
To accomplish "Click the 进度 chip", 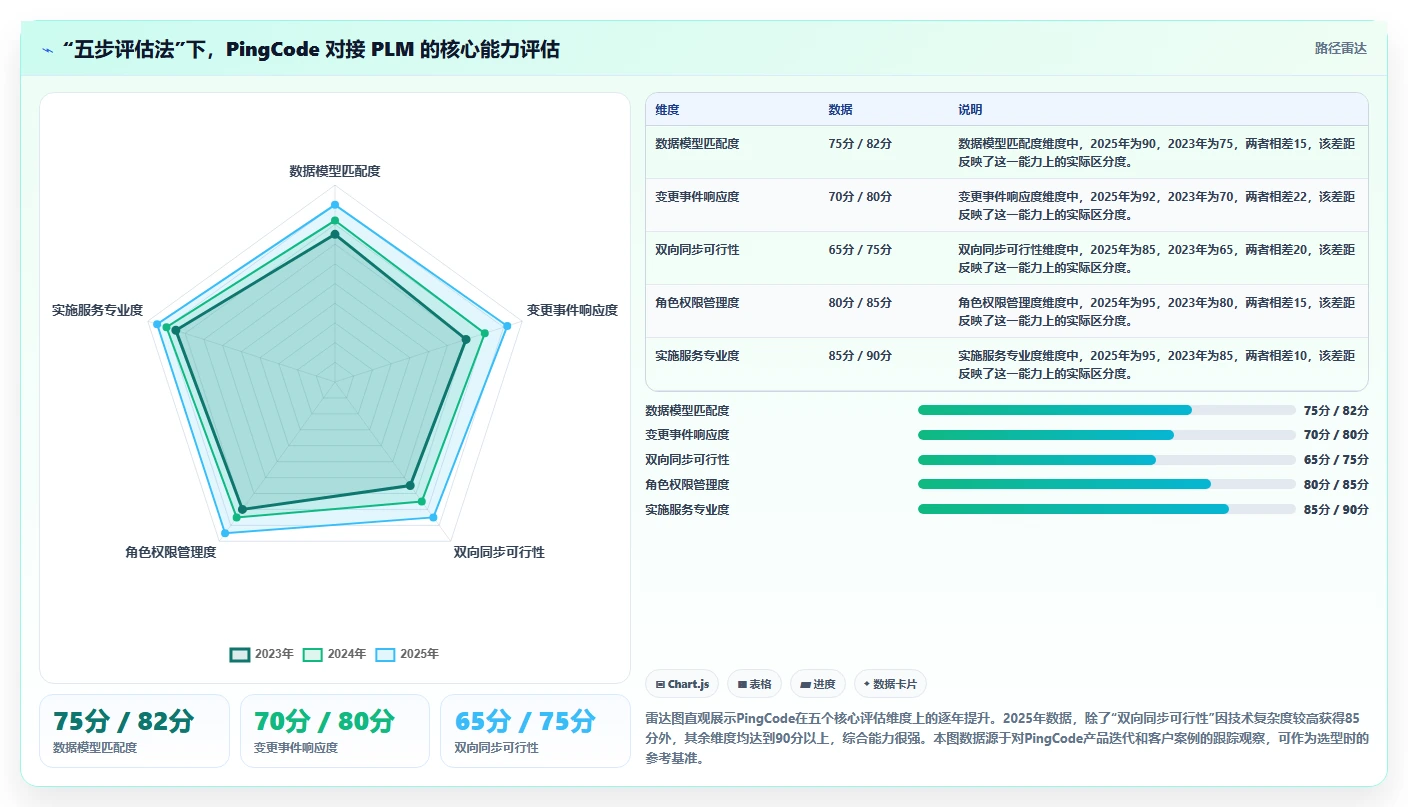I will [817, 684].
